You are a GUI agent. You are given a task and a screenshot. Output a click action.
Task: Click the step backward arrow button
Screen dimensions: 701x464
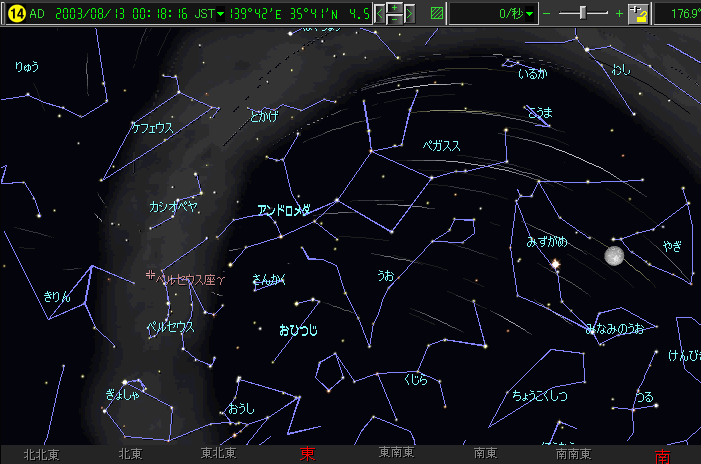380,13
